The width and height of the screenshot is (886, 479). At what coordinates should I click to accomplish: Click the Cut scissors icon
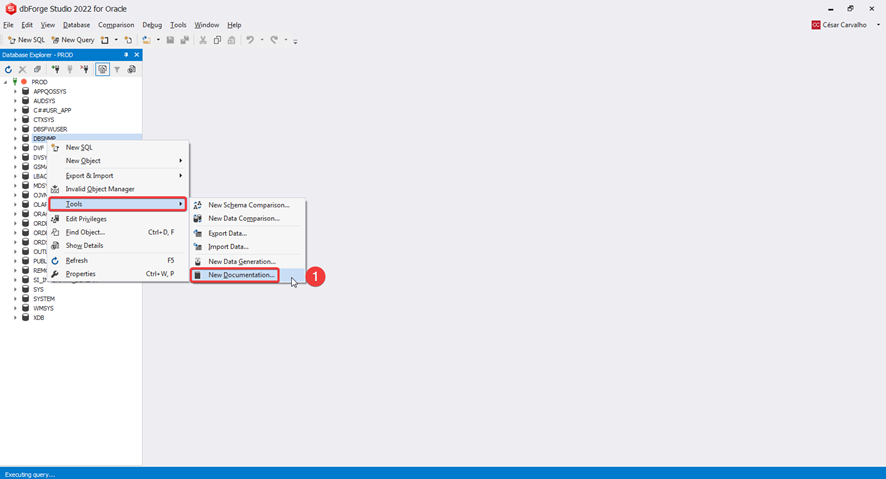(x=203, y=40)
